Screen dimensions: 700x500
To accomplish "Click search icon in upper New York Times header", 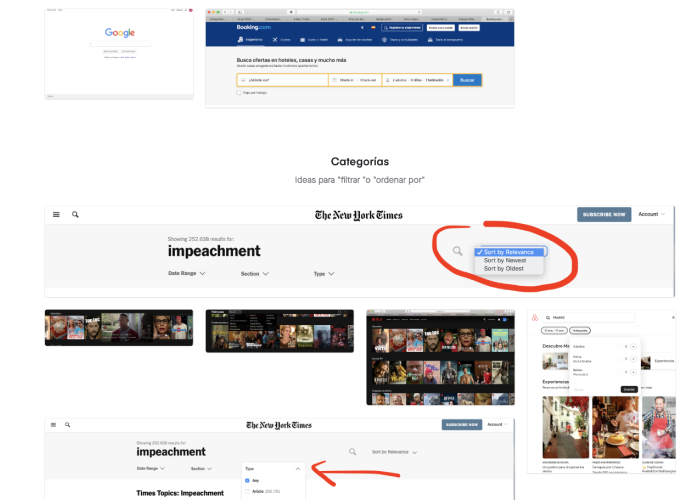I will pyautogui.click(x=75, y=215).
